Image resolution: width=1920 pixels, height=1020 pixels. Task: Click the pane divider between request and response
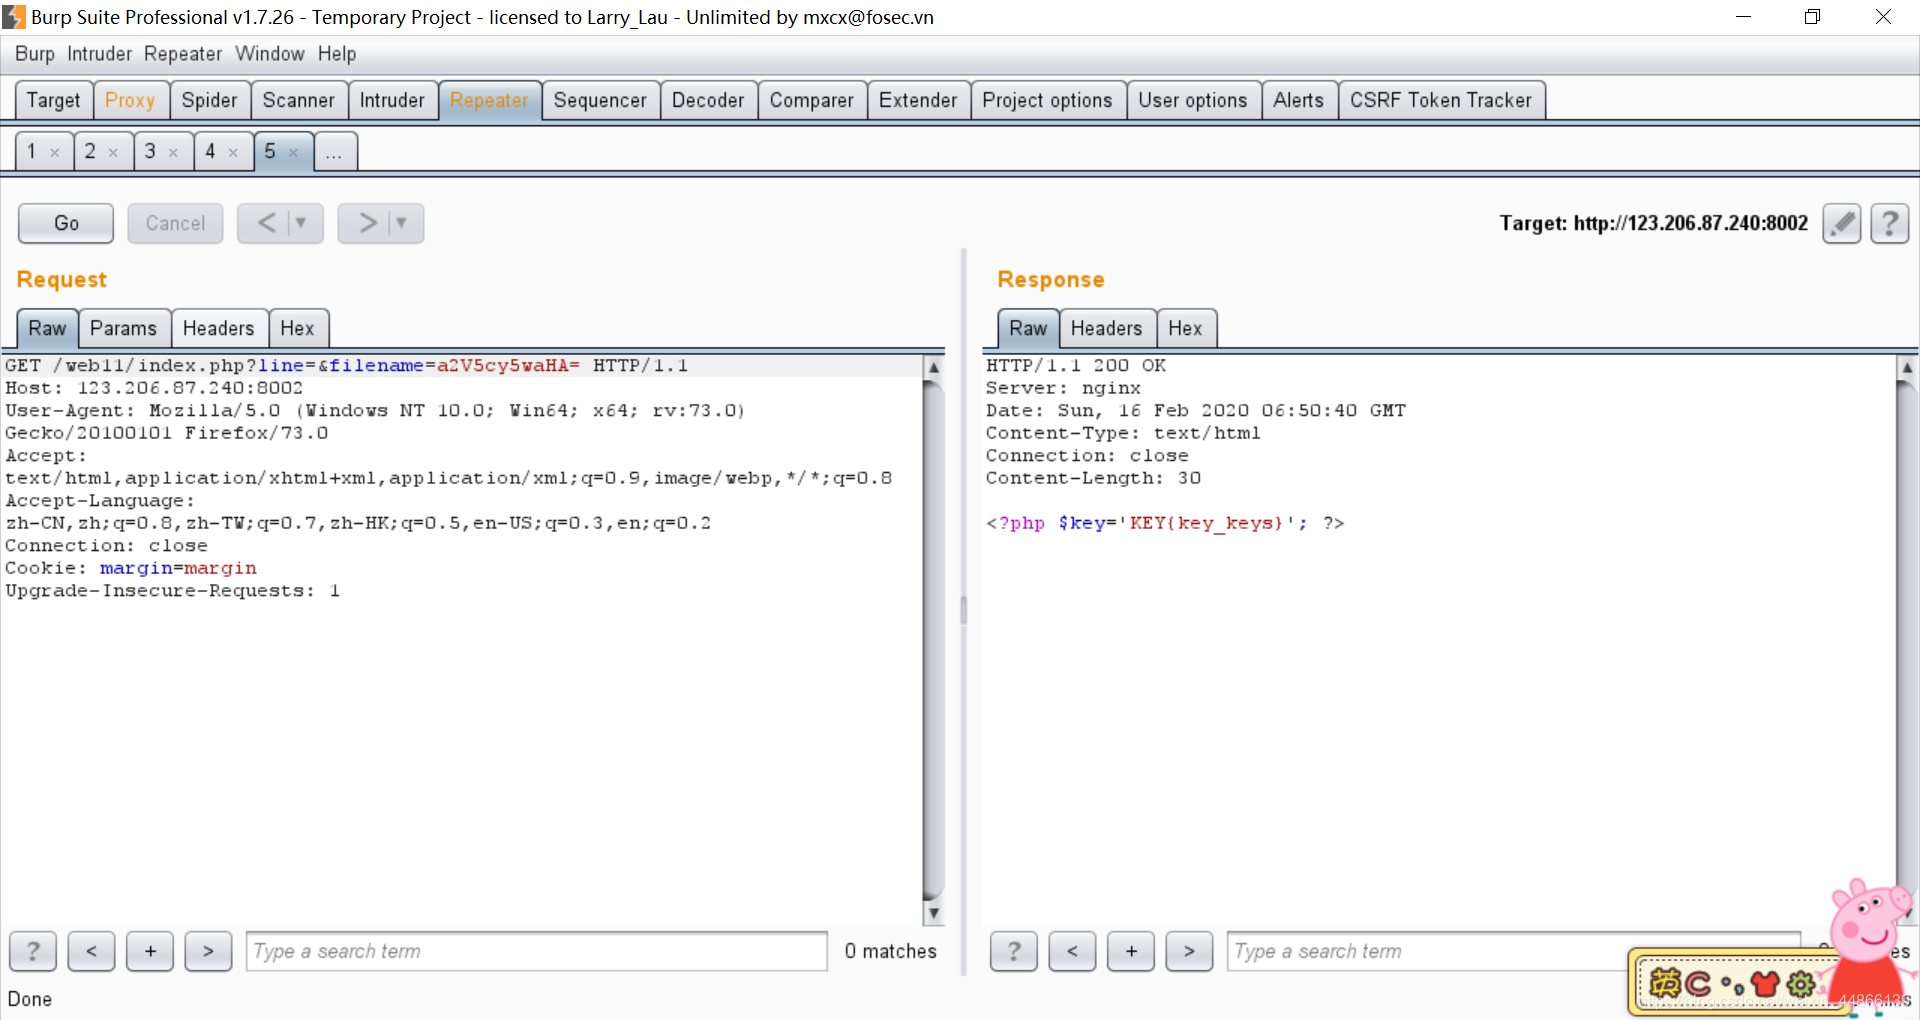[x=963, y=610]
